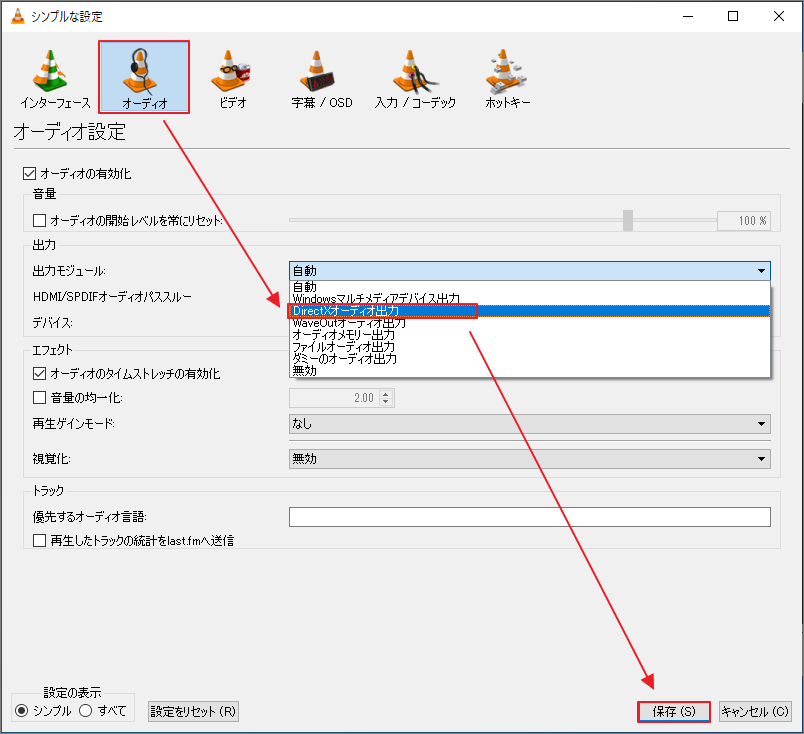The image size is (804, 734).
Task: Open the ビデオ settings category
Action: pos(232,78)
